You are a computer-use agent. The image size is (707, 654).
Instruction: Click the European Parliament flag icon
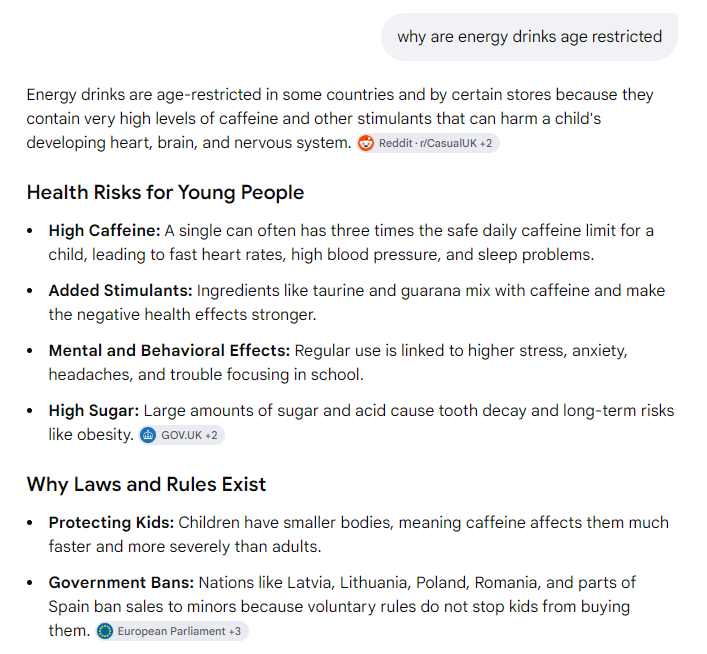(105, 631)
